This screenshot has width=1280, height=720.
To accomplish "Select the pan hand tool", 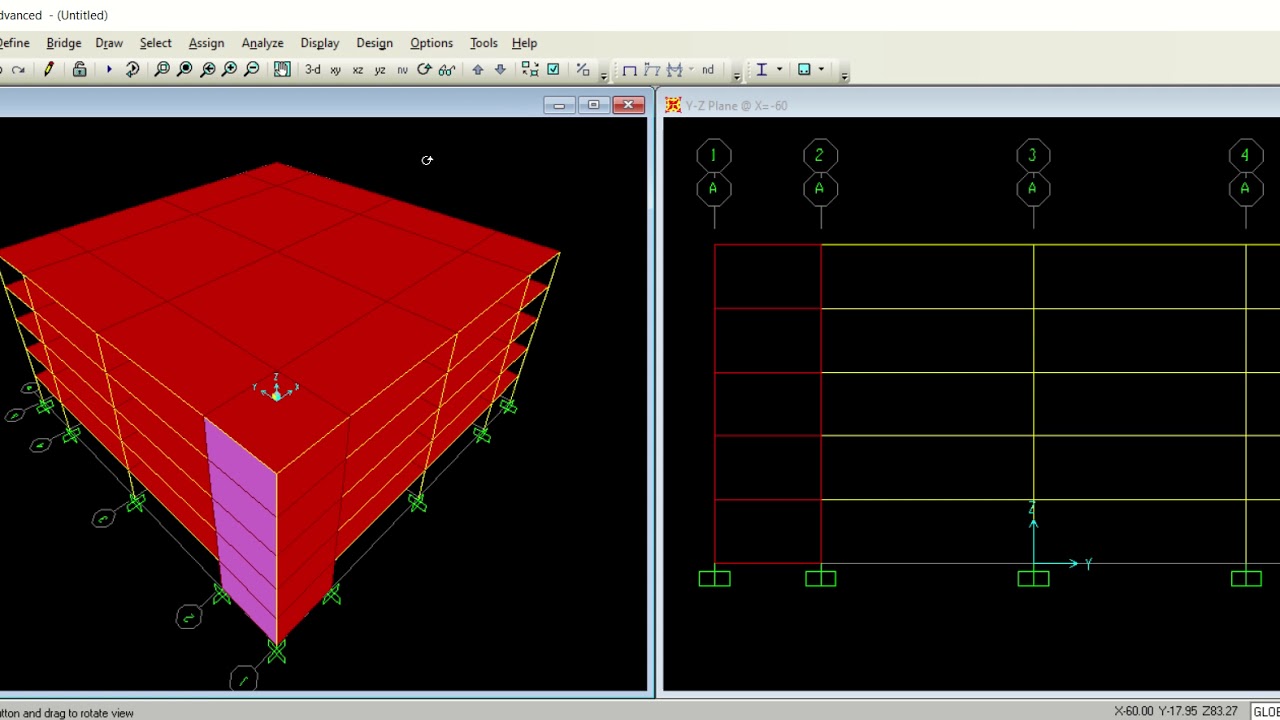I will pos(282,69).
